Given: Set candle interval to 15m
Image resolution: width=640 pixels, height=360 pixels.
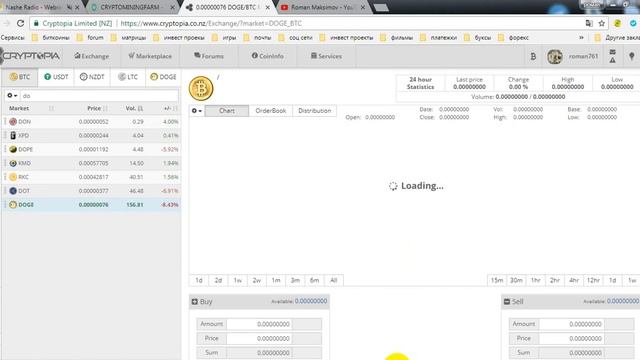Looking at the screenshot, I should [497, 280].
